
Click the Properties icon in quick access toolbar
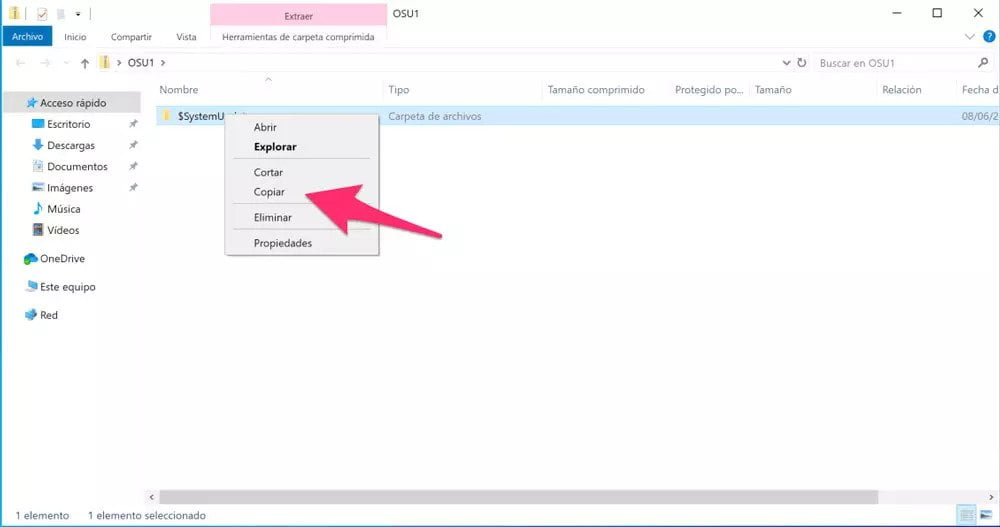click(42, 14)
